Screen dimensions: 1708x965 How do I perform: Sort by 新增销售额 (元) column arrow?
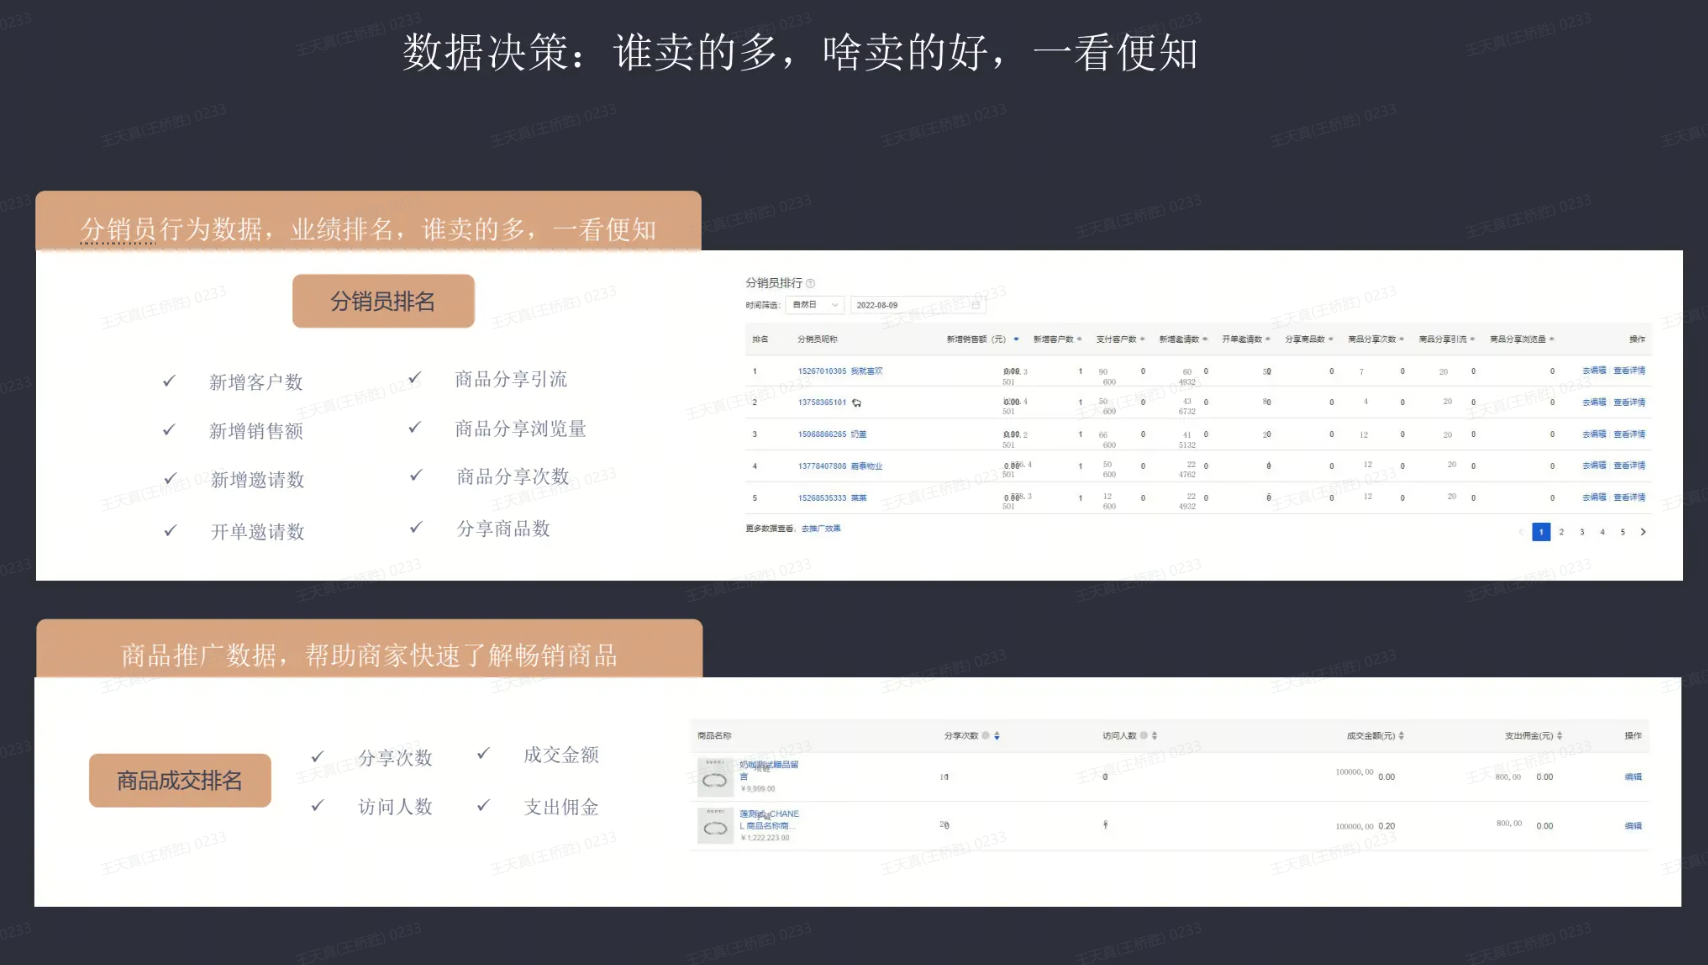click(x=1016, y=340)
